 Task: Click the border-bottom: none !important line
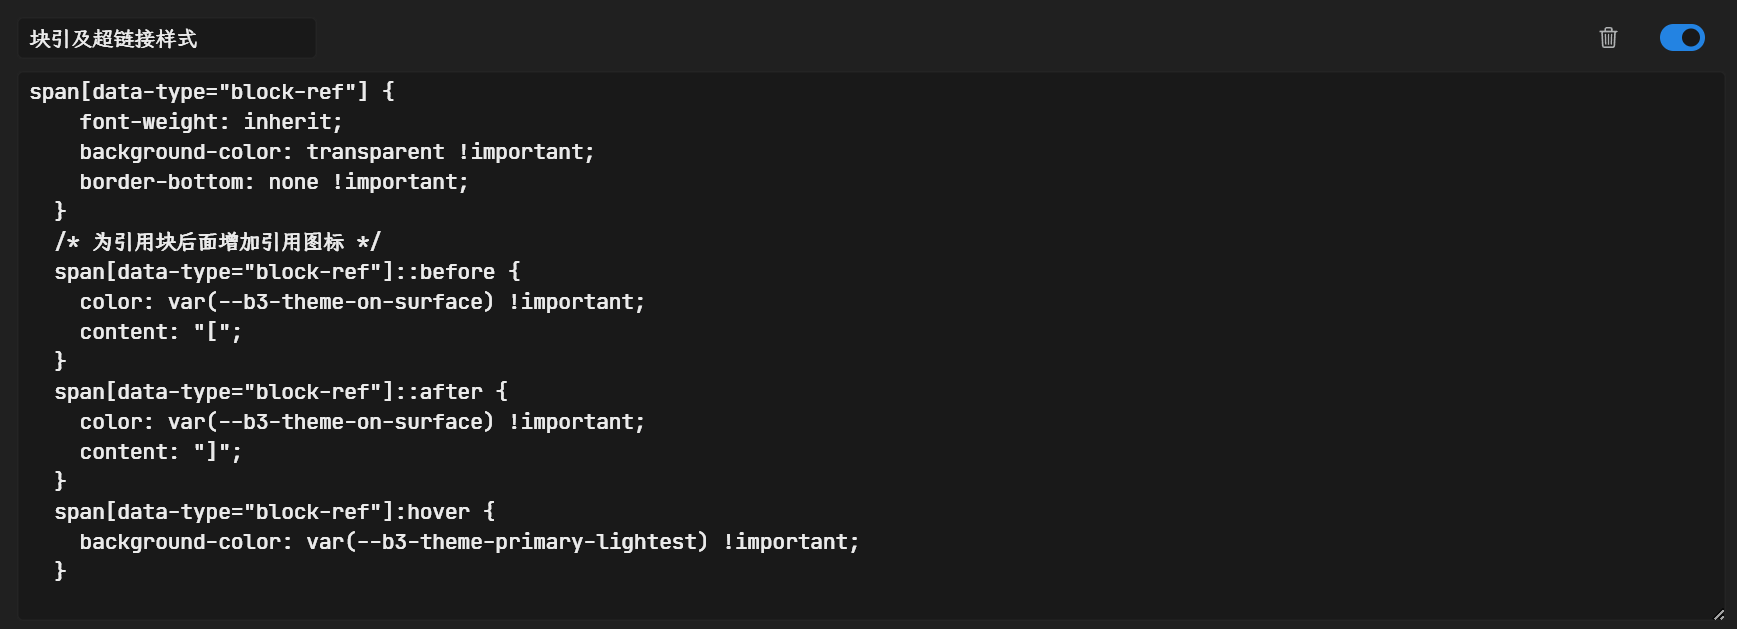pos(273,182)
